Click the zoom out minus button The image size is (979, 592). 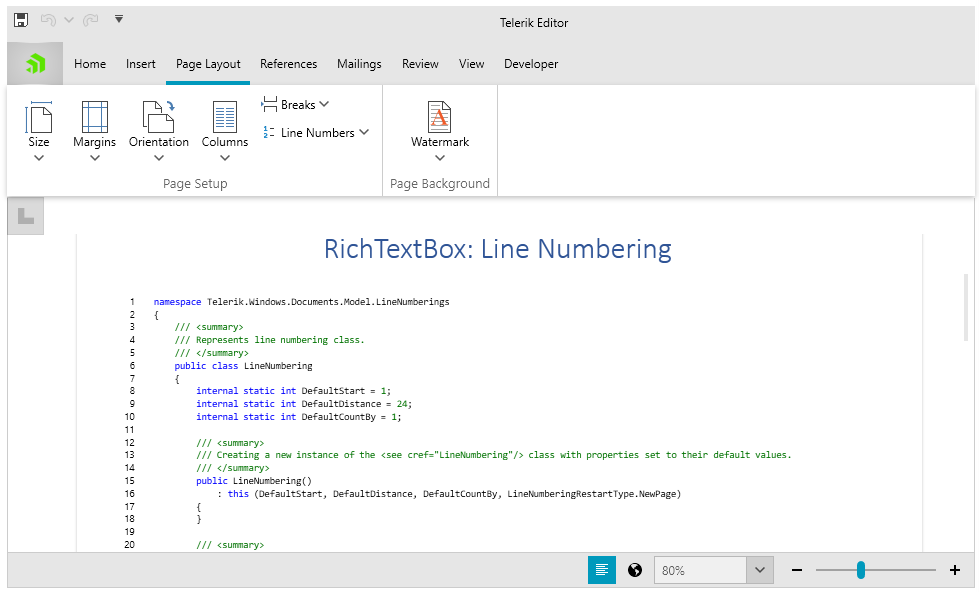[797, 569]
